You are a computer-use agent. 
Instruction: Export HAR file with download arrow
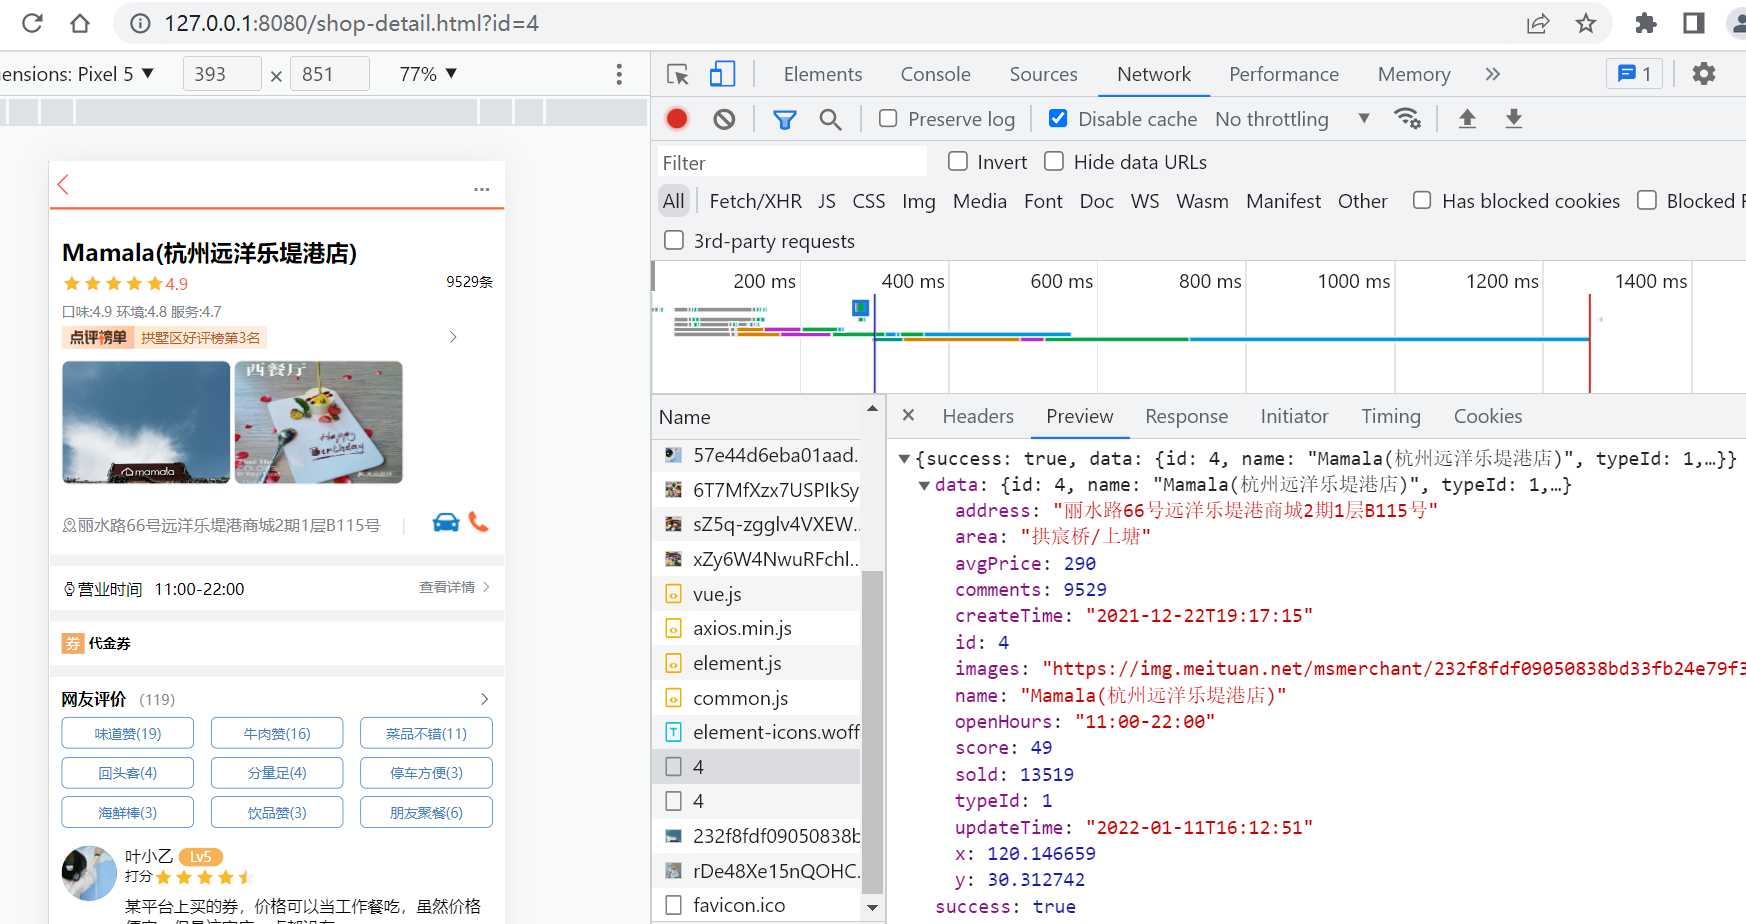(1514, 119)
